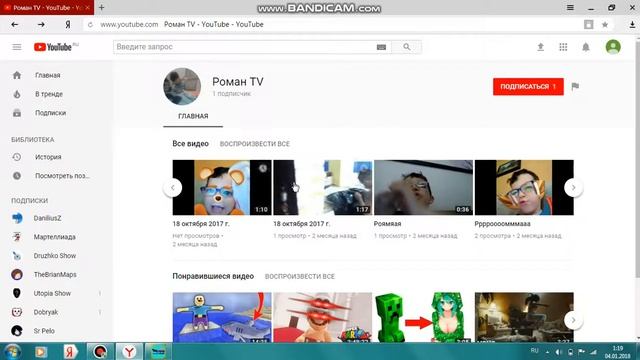
Task: Click the report flag icon
Action: tap(575, 87)
